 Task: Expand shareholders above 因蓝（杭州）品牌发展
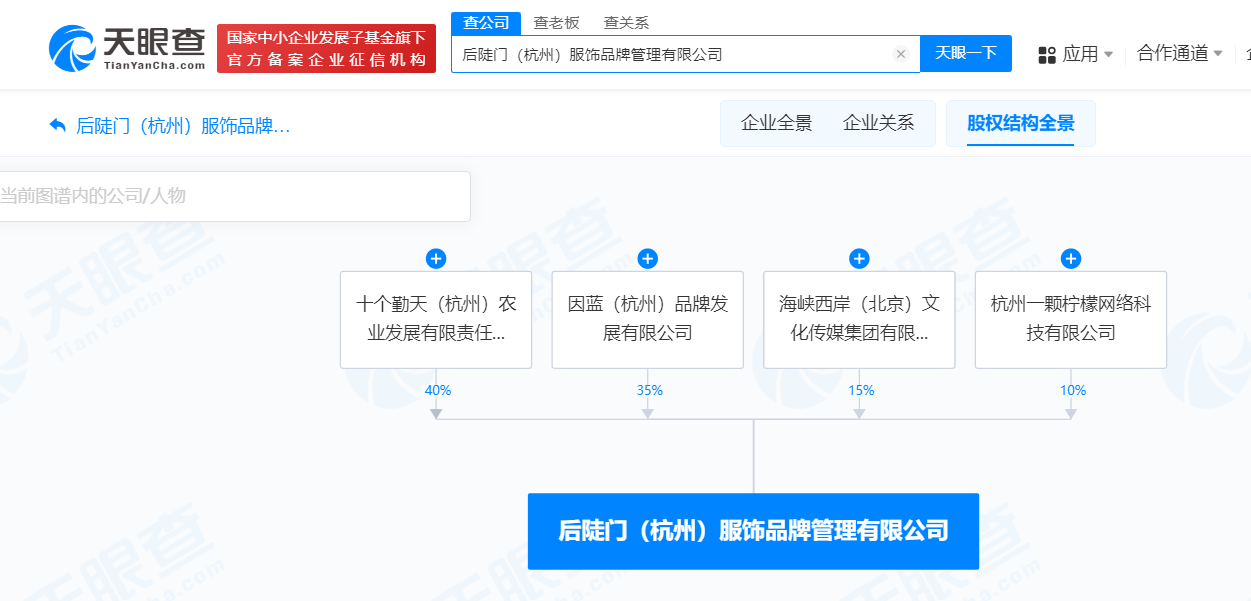648,259
